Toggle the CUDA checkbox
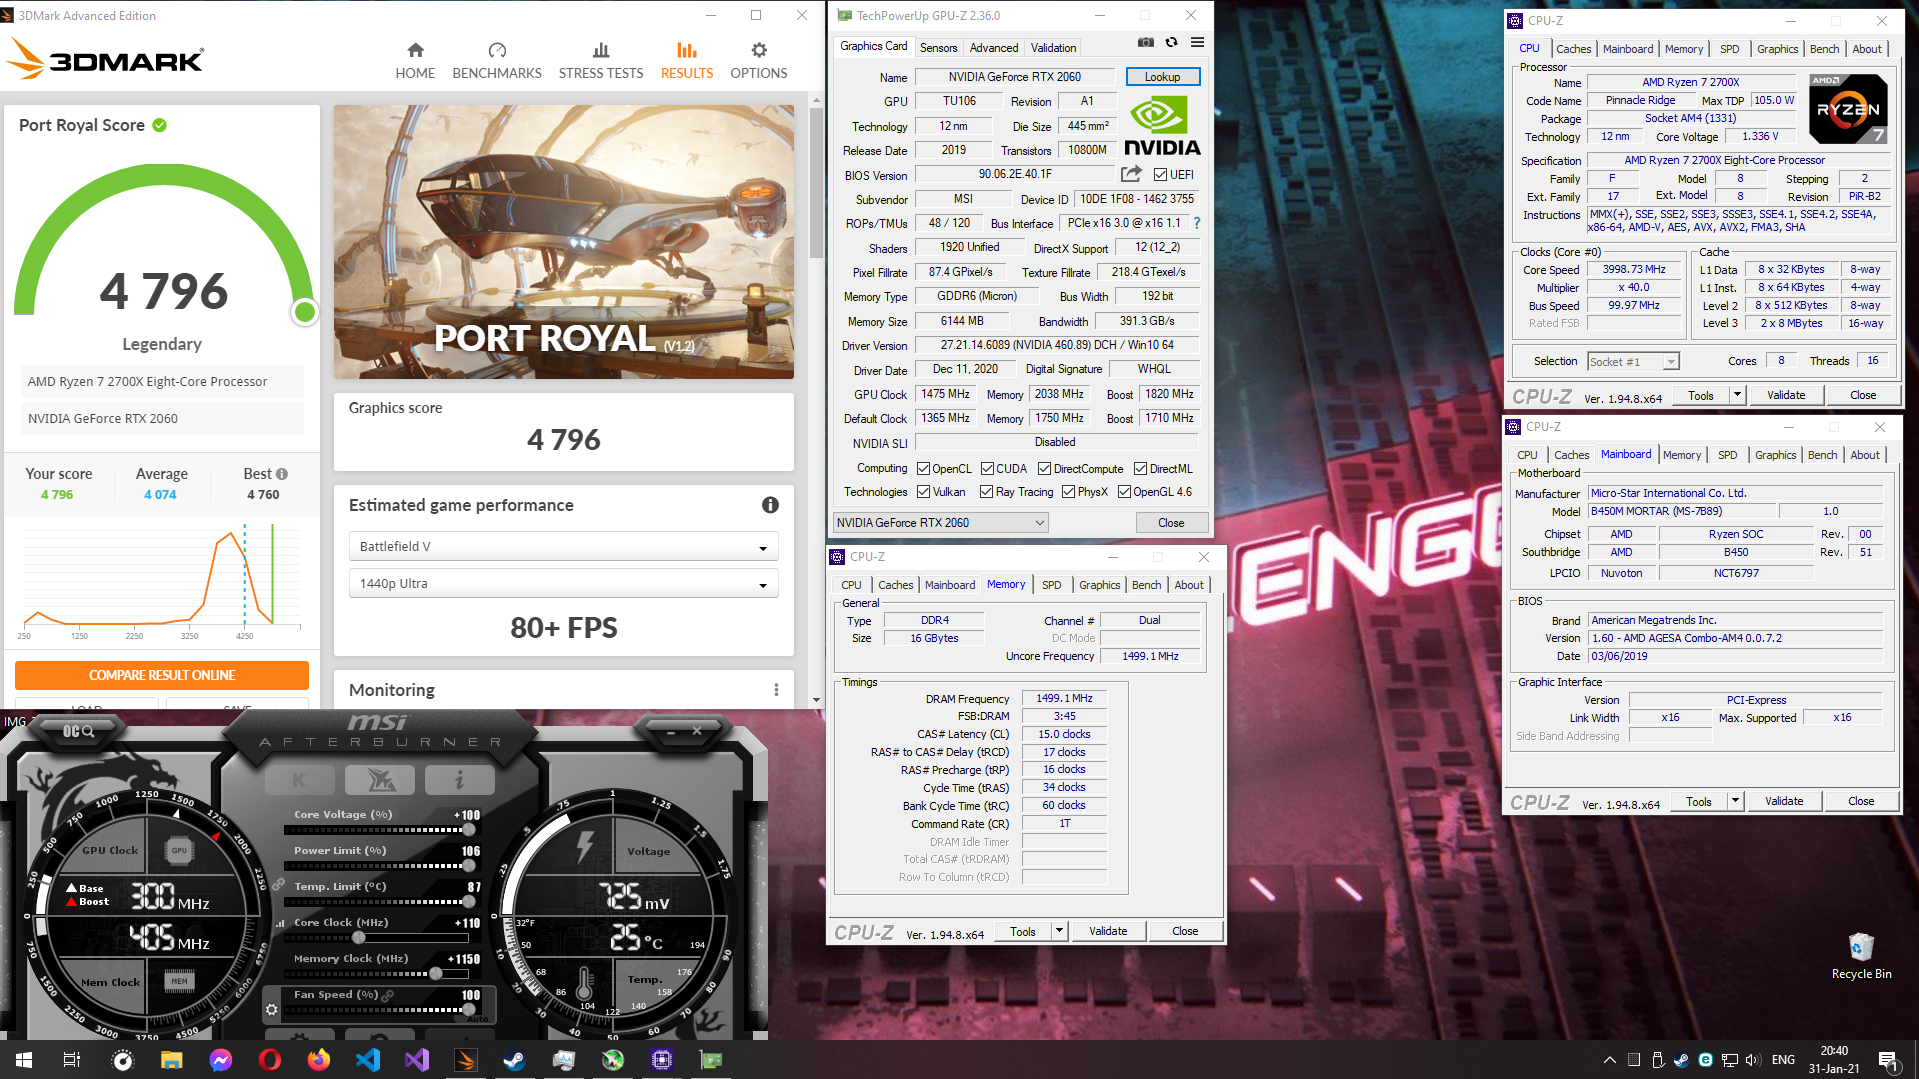This screenshot has height=1079, width=1919. tap(987, 469)
